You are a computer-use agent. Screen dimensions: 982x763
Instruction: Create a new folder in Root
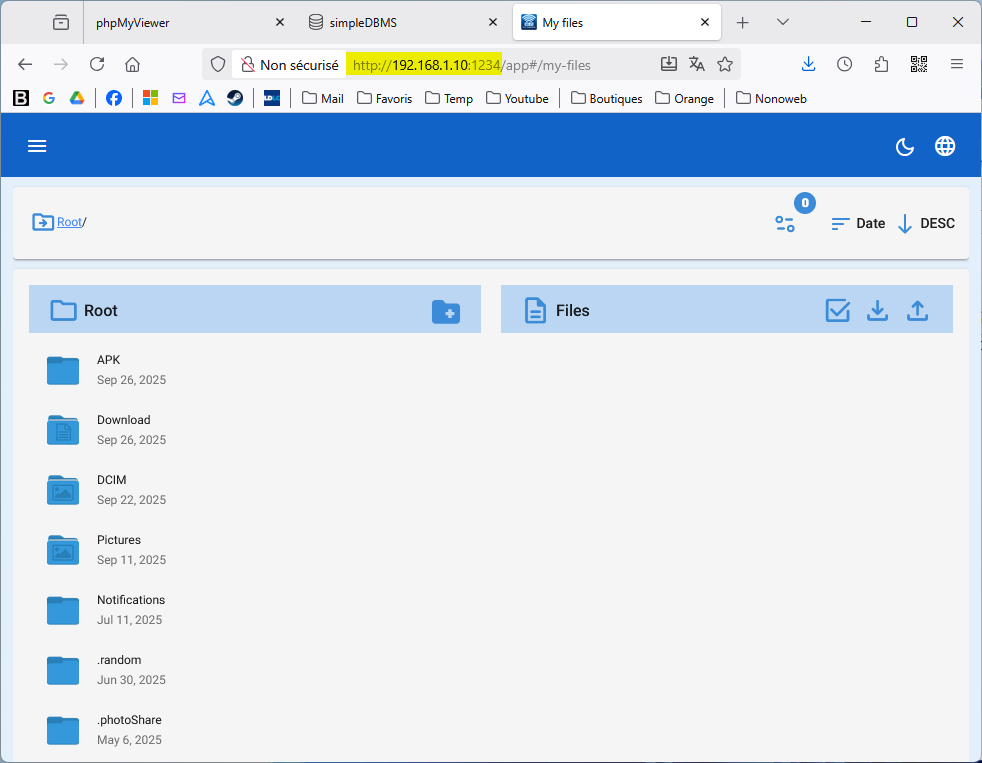[x=446, y=311]
